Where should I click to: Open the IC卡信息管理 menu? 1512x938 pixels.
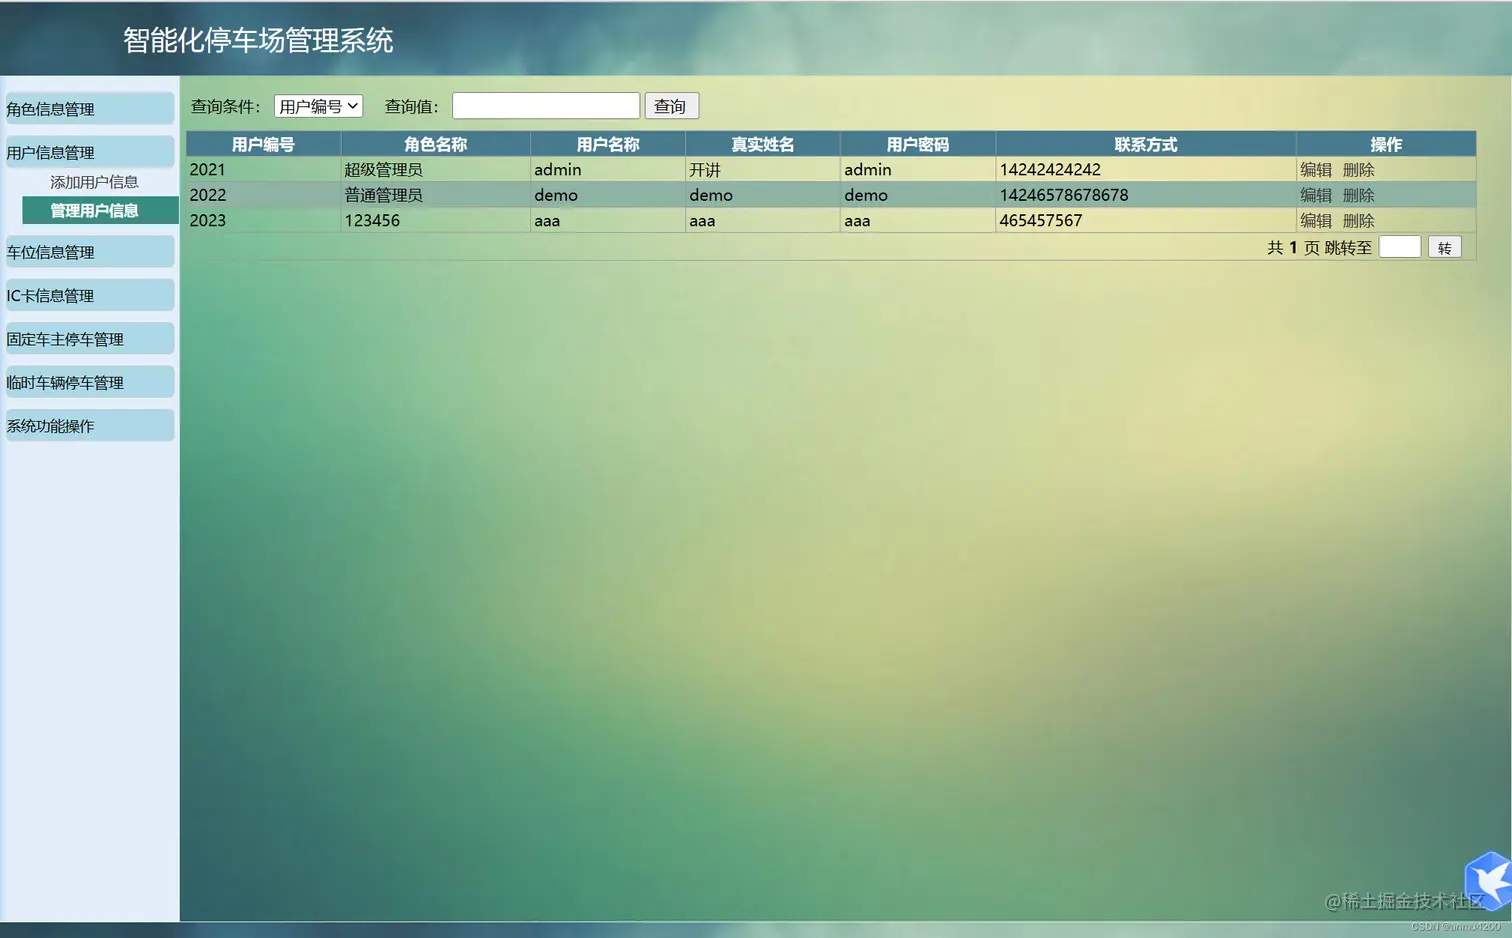89,295
